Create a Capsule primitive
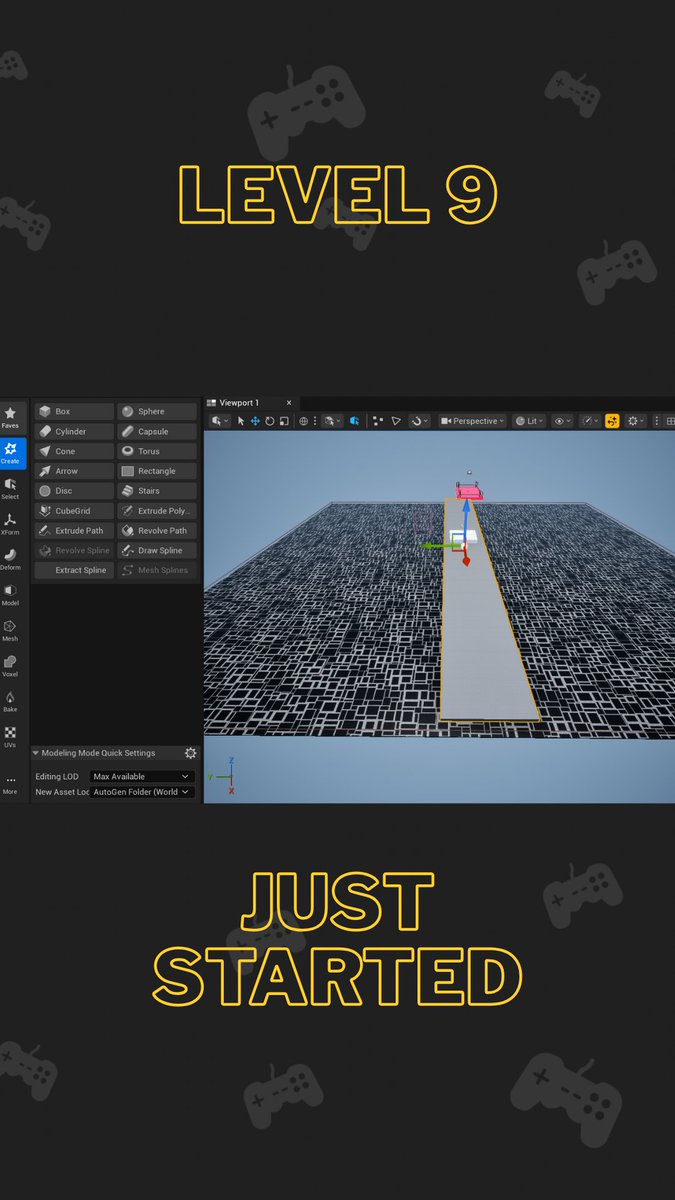 point(157,431)
